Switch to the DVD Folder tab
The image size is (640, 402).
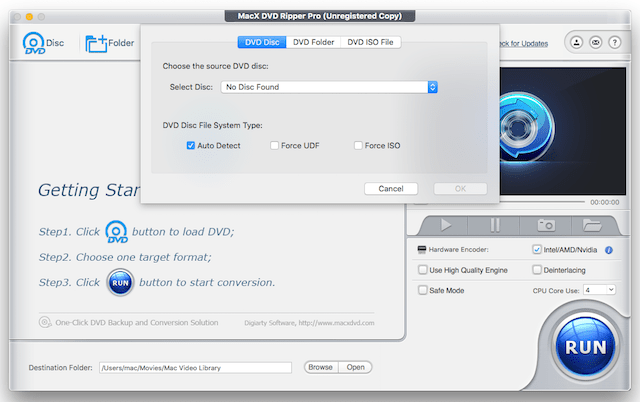pyautogui.click(x=313, y=42)
